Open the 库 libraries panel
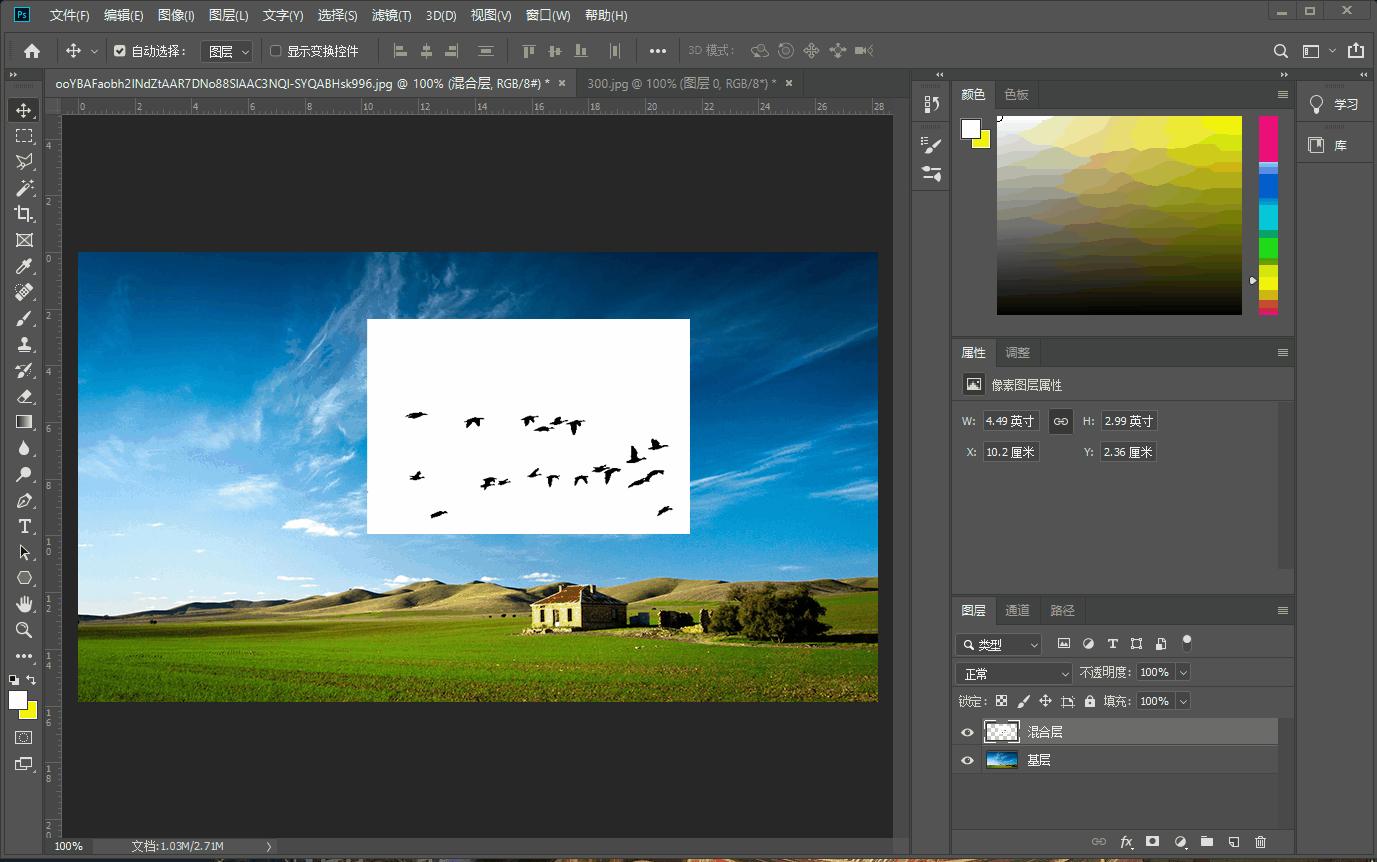 point(1328,145)
